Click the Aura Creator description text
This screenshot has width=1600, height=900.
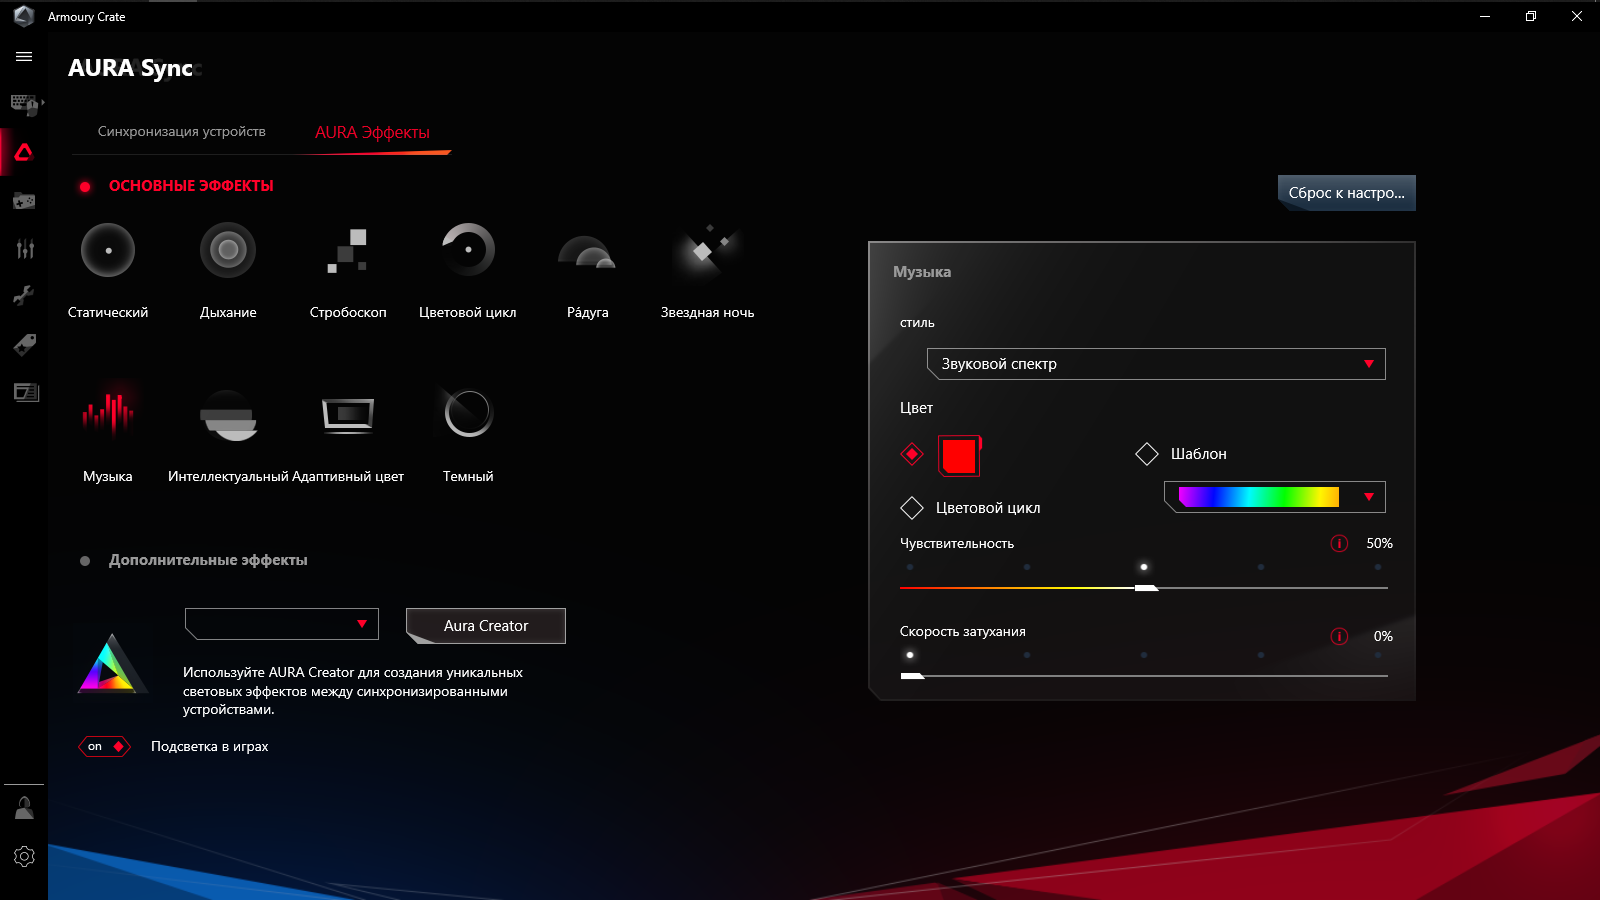(x=353, y=691)
